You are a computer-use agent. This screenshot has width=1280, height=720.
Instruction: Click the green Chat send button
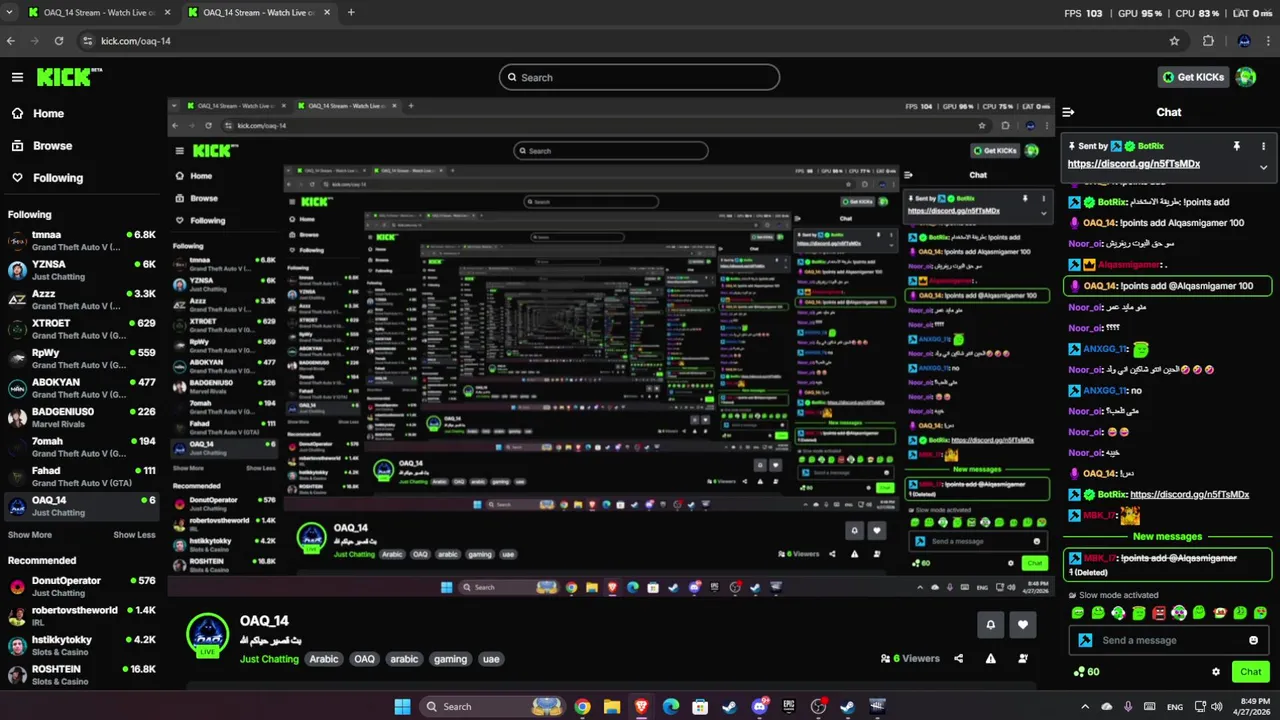(1251, 672)
